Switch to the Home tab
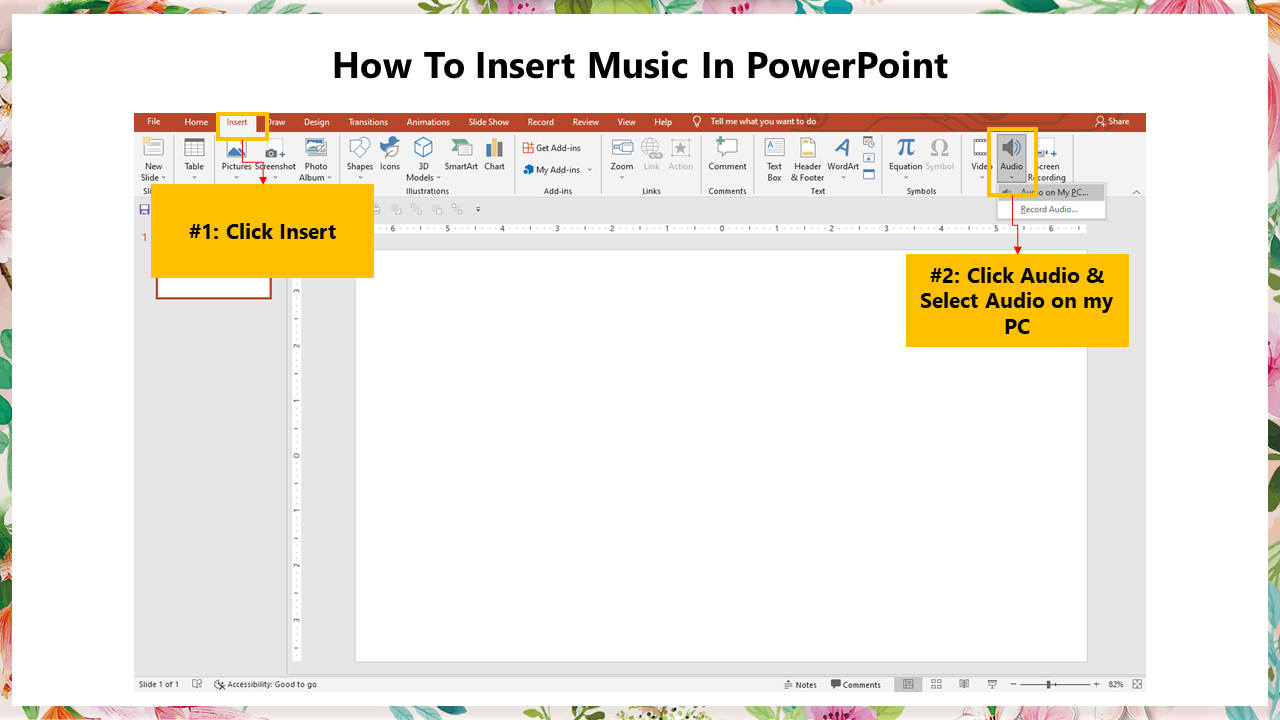The image size is (1280, 720). [x=196, y=122]
